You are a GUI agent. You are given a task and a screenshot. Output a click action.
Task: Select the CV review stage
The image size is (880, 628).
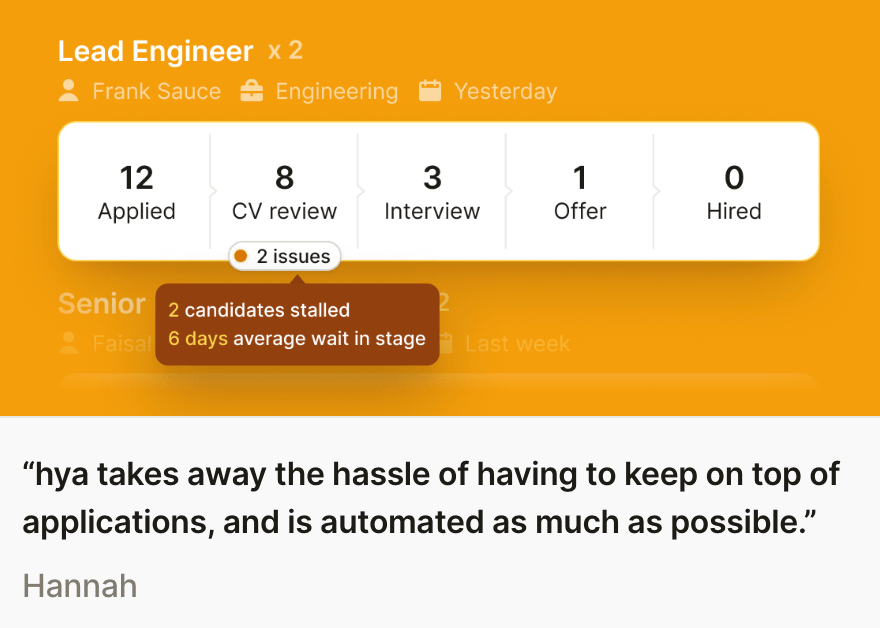[x=284, y=191]
